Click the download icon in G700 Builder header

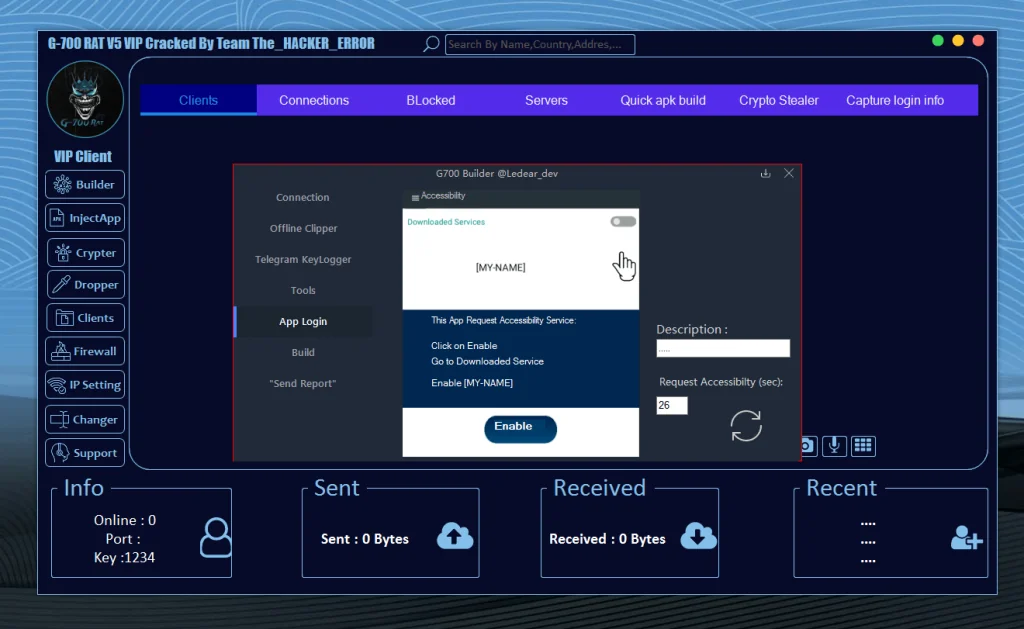pyautogui.click(x=765, y=173)
